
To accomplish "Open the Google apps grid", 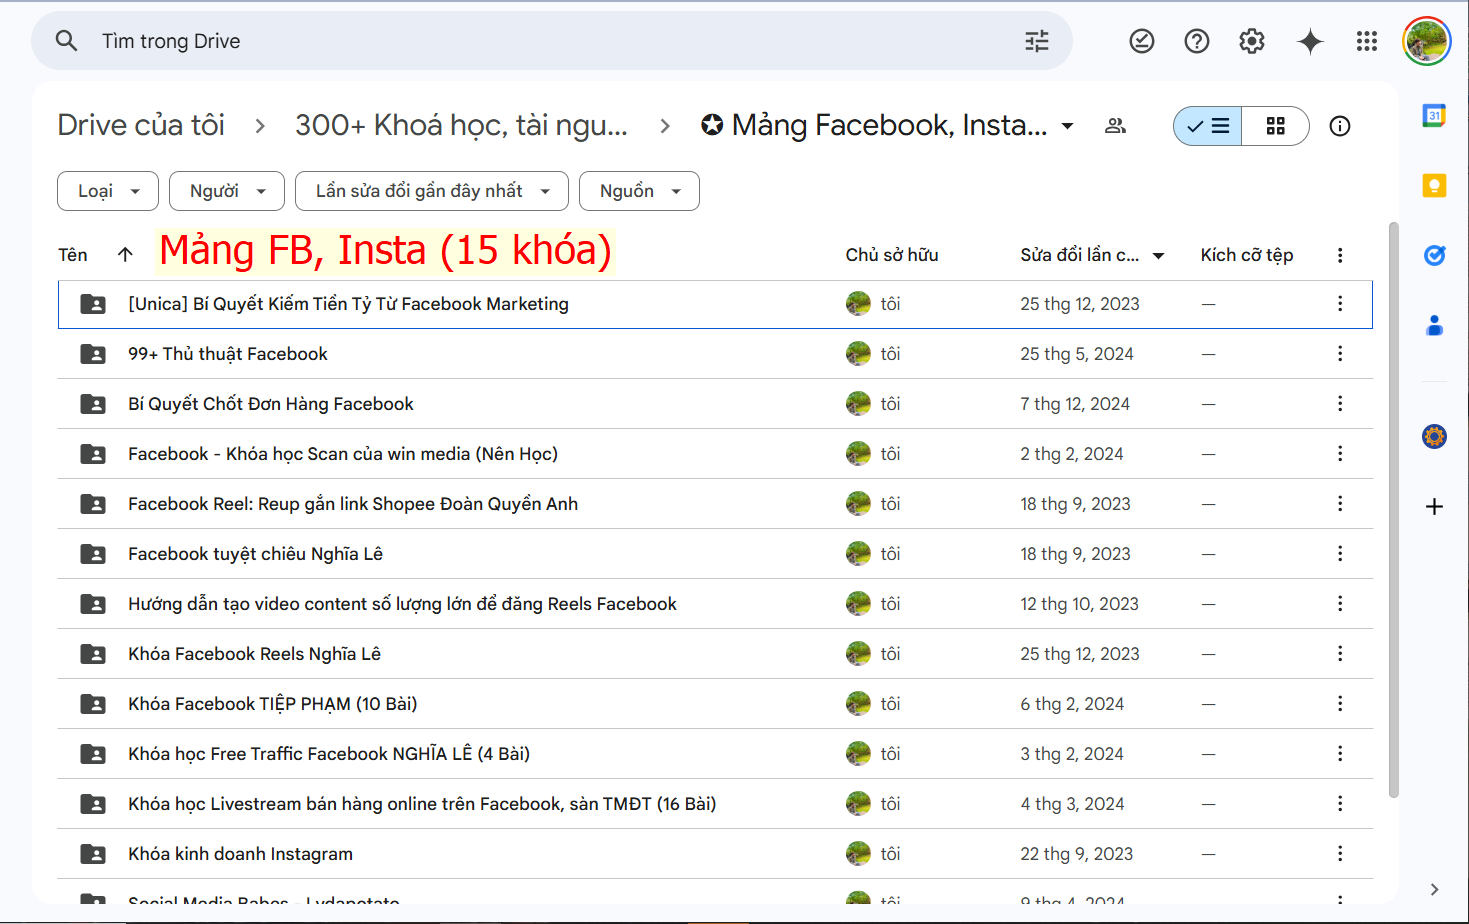I will (x=1367, y=41).
